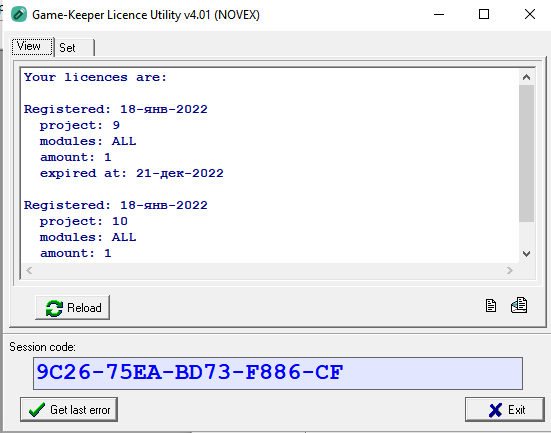Click the green Reload arrows icon
The width and height of the screenshot is (551, 433).
[54, 308]
